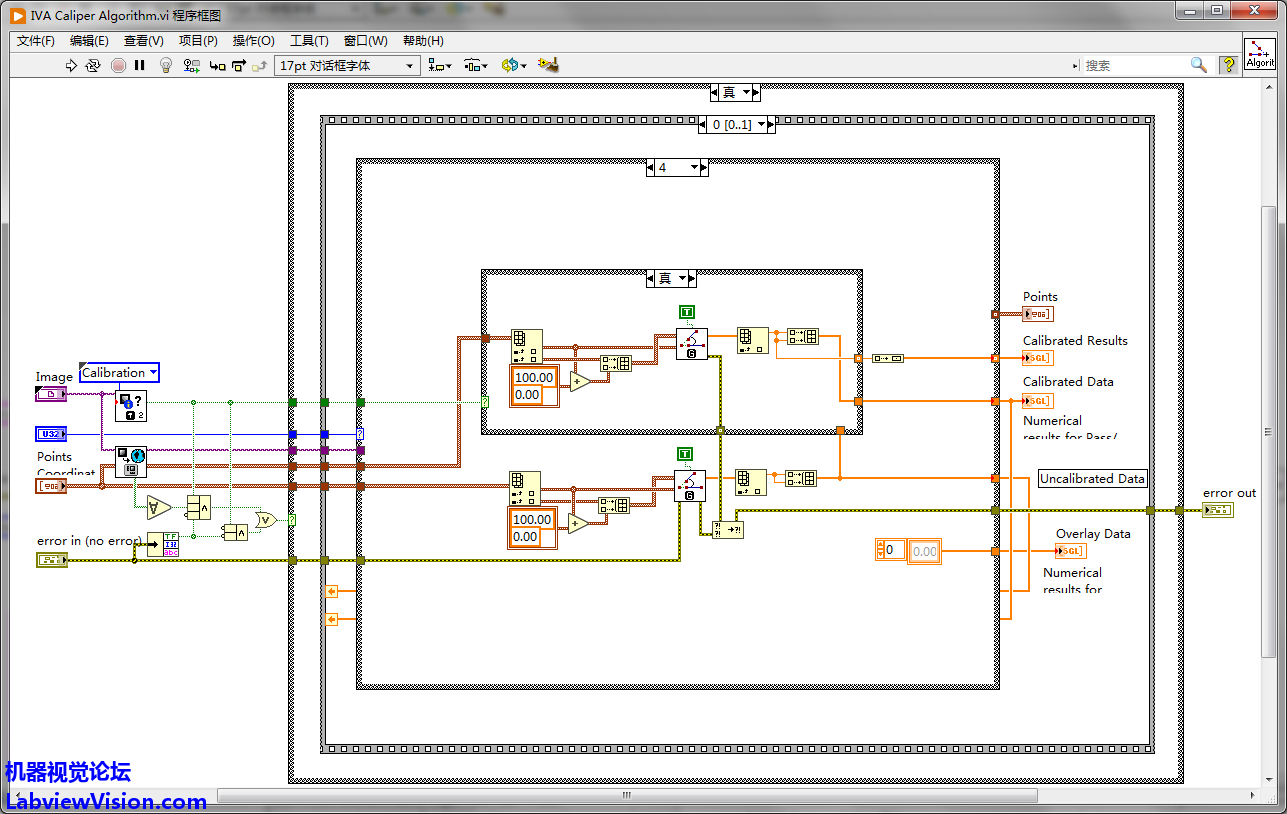The height and width of the screenshot is (814, 1287).
Task: Click the Step Into debugging icon
Action: click(x=217, y=66)
